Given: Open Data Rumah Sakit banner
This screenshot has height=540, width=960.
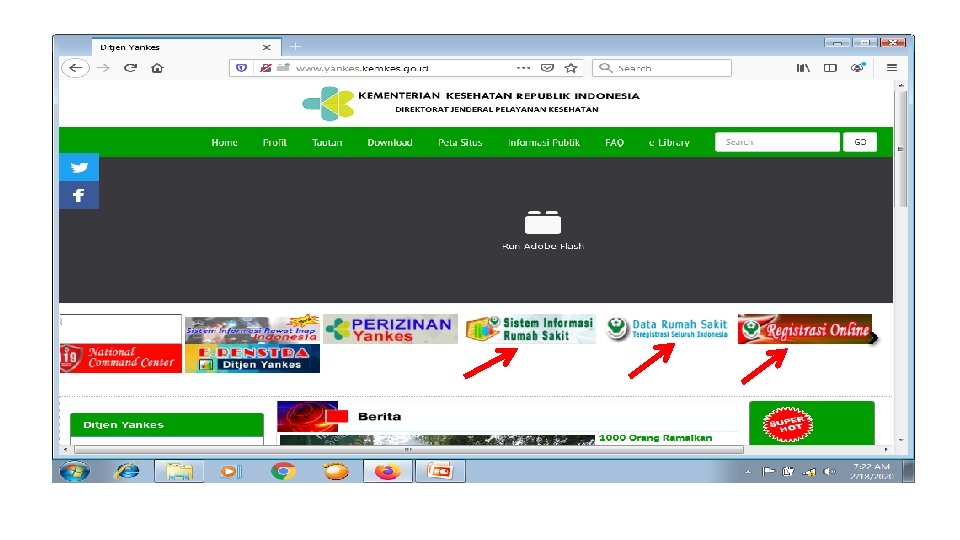Looking at the screenshot, I should (x=667, y=329).
